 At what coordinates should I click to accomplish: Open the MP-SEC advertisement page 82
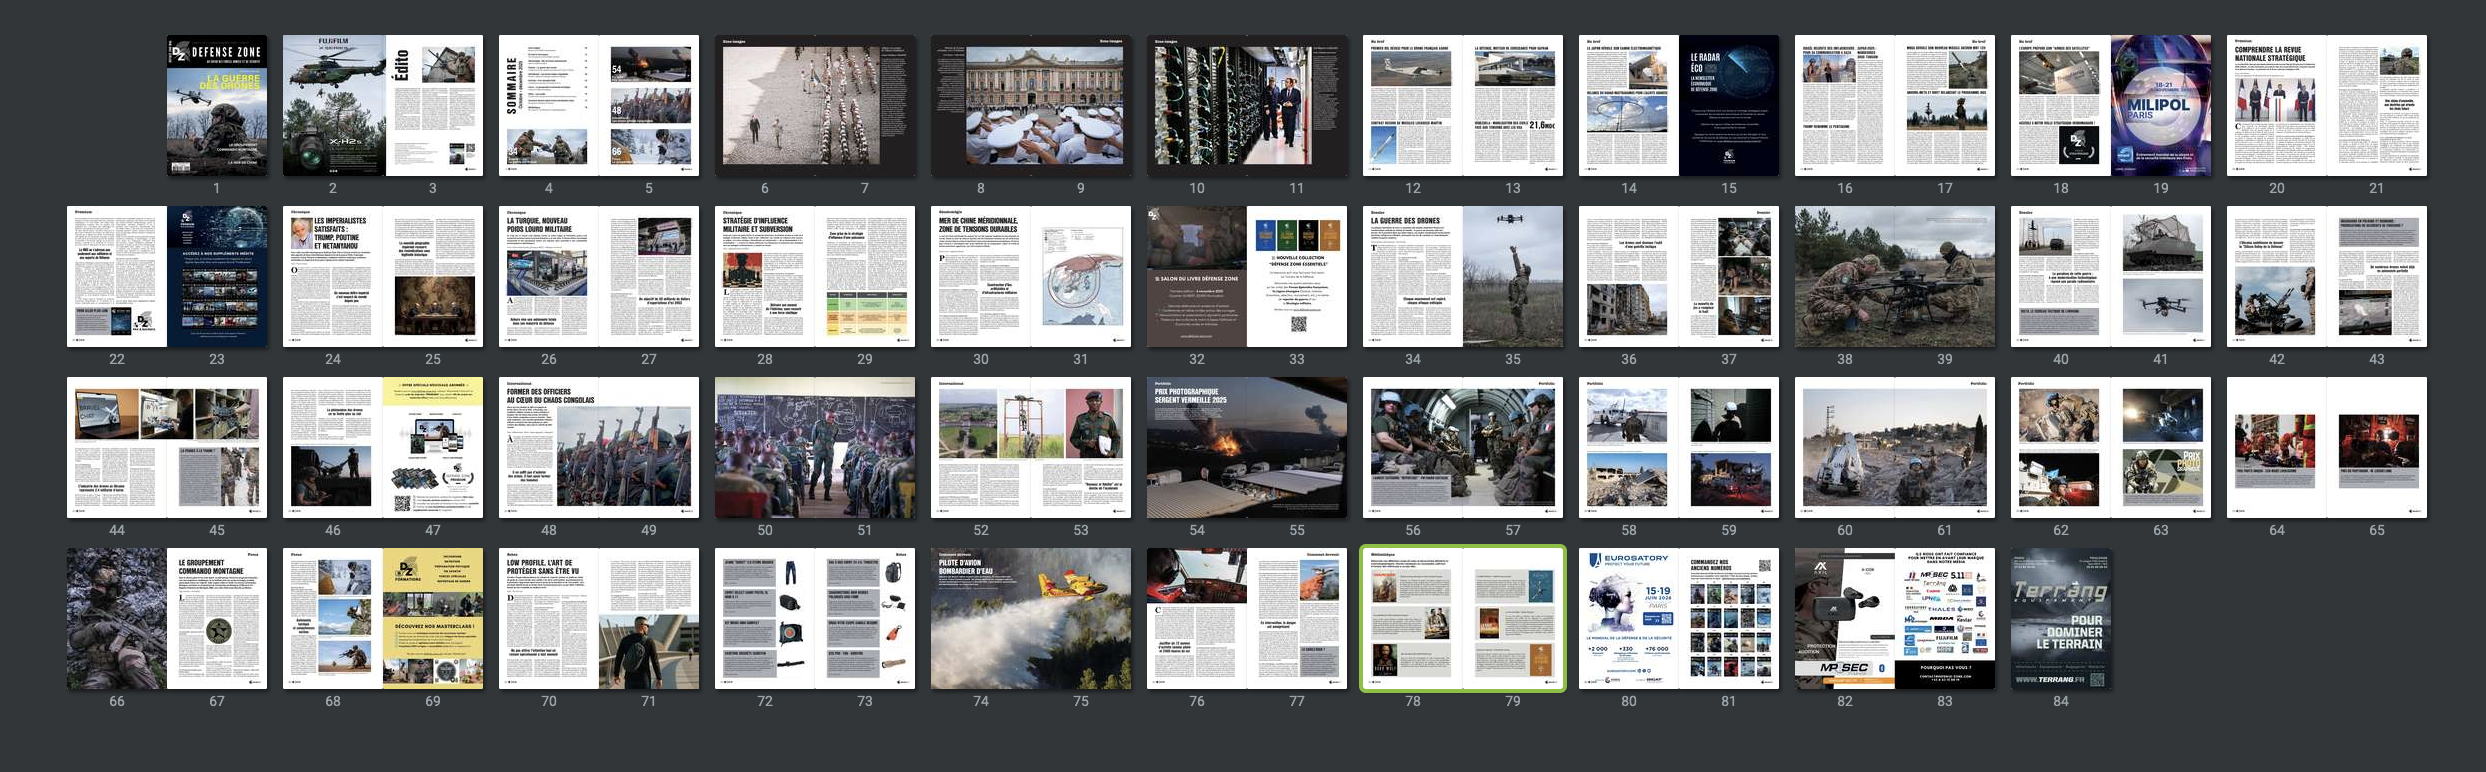coord(1844,619)
